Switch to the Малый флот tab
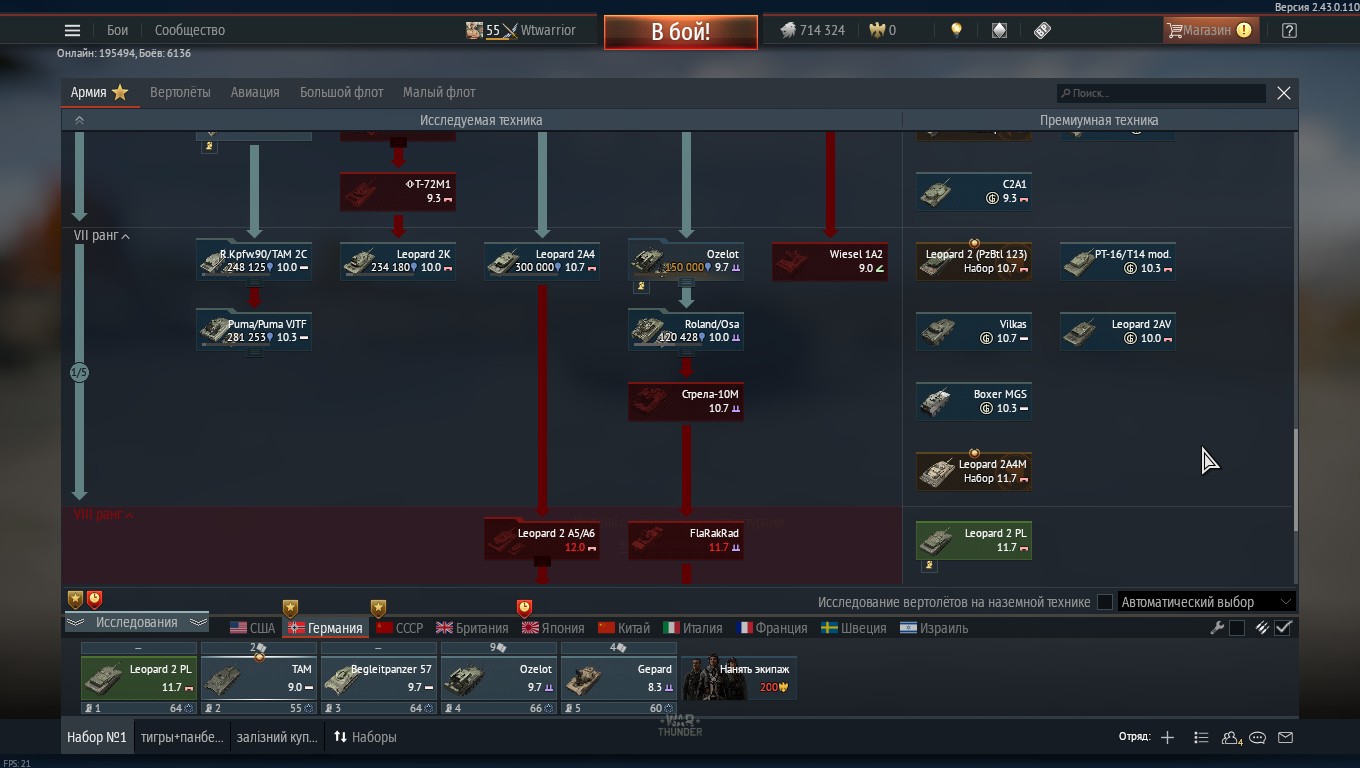 coord(439,92)
